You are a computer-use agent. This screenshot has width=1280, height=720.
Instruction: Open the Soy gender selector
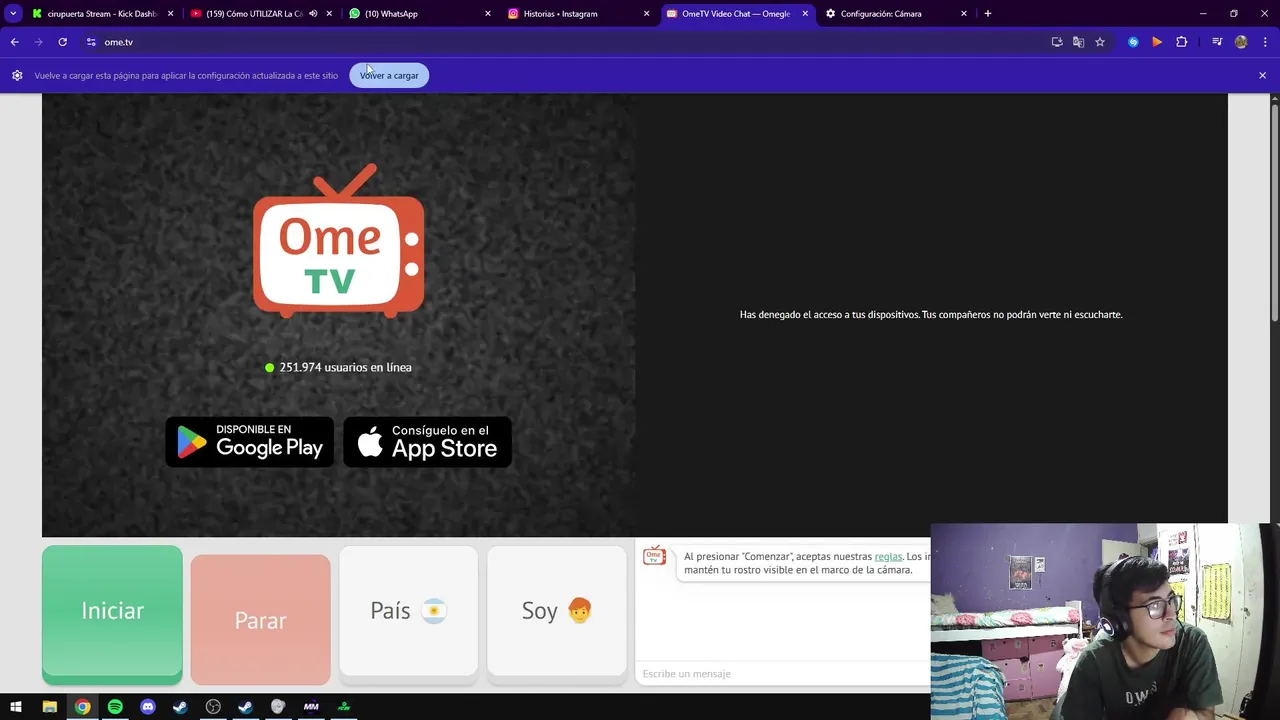[x=556, y=611]
